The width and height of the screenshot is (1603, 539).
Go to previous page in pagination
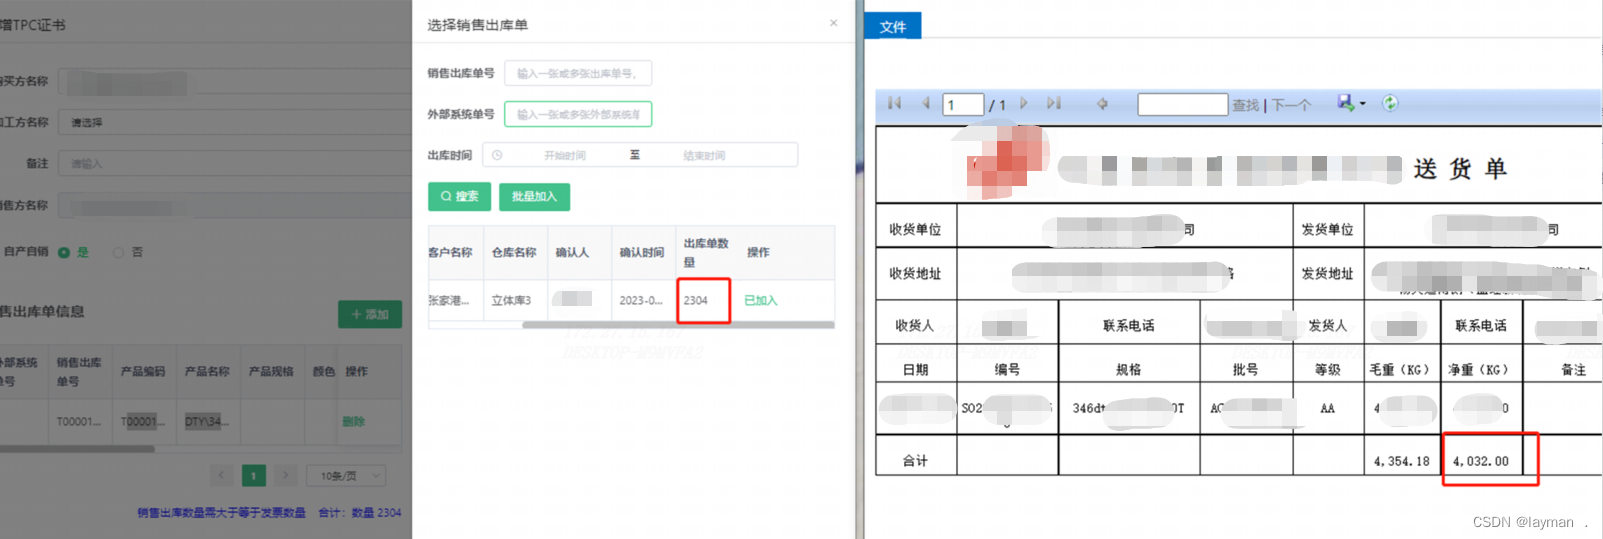click(x=222, y=476)
